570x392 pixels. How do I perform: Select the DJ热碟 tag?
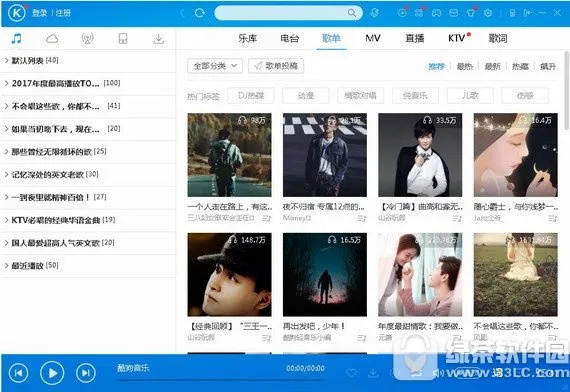[x=251, y=96]
